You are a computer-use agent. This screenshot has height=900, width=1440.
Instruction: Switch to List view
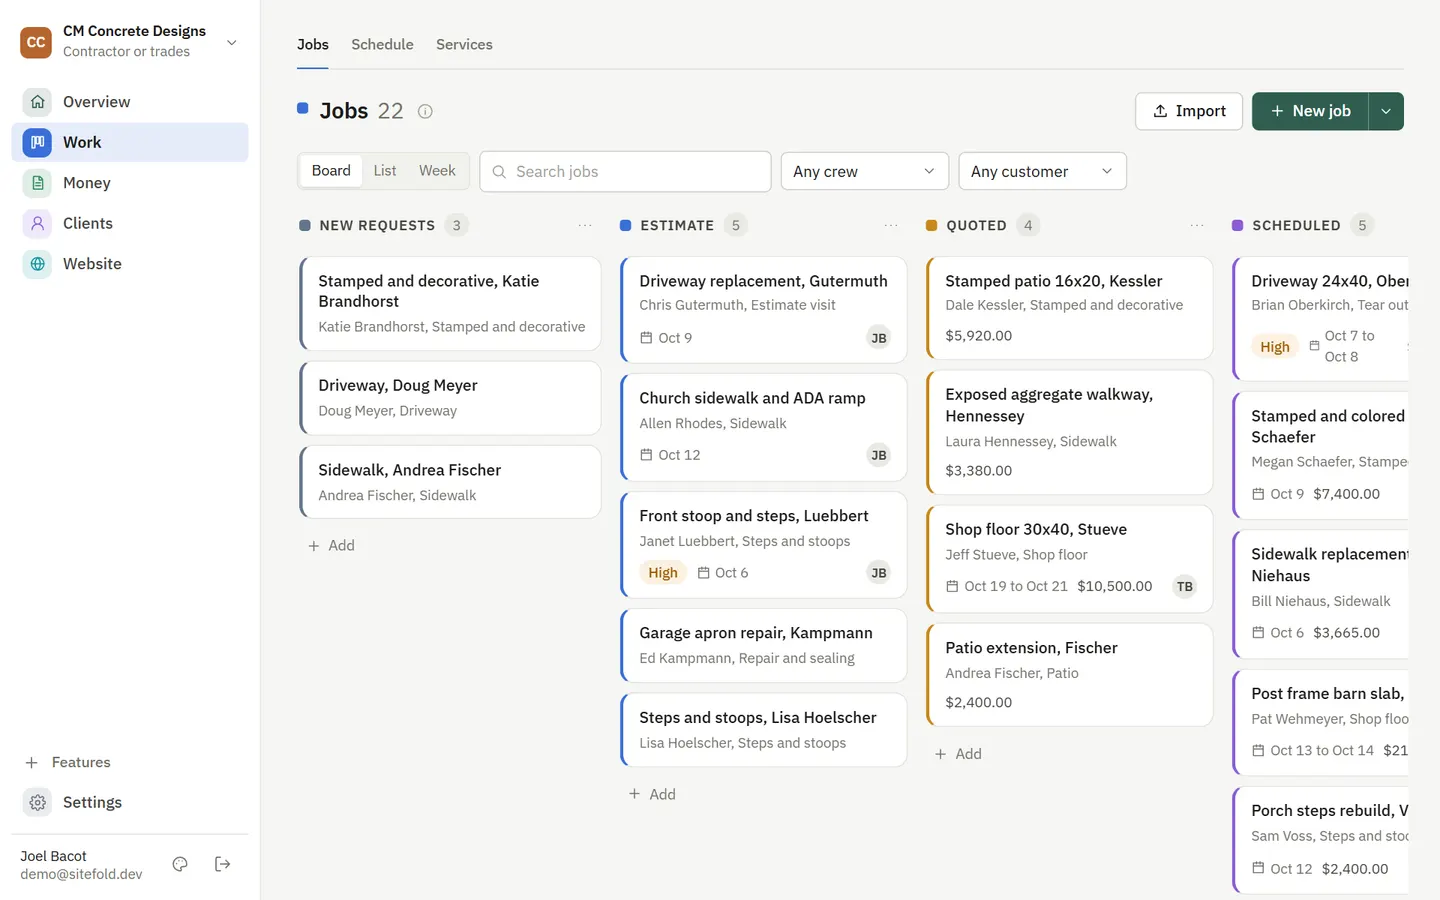pos(385,171)
